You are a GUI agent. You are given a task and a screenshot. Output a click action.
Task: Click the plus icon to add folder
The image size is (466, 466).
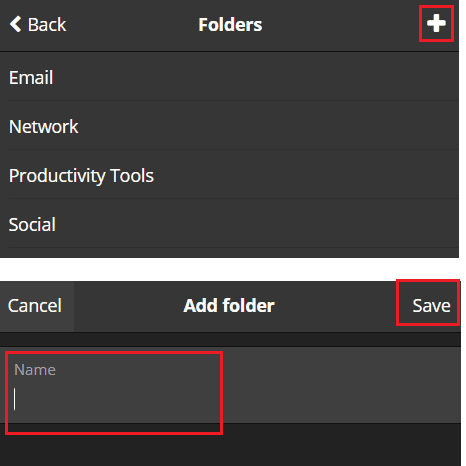(436, 24)
